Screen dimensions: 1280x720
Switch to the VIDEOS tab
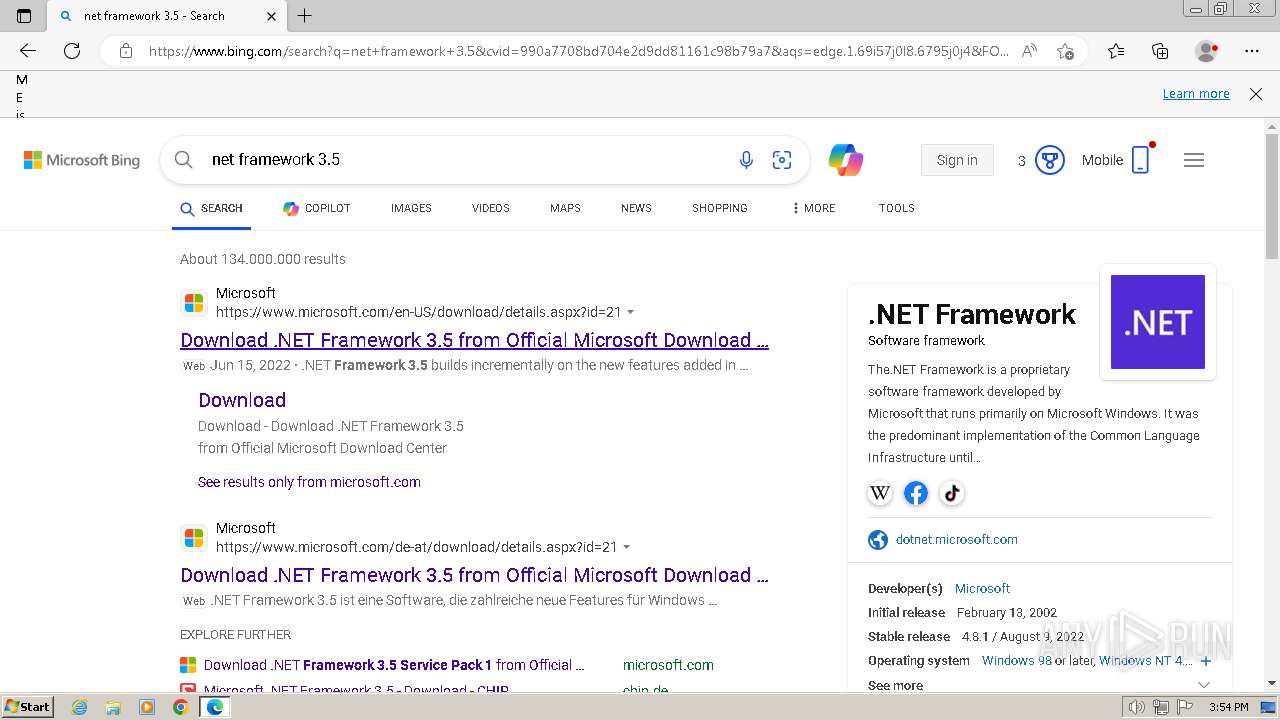[x=491, y=208]
